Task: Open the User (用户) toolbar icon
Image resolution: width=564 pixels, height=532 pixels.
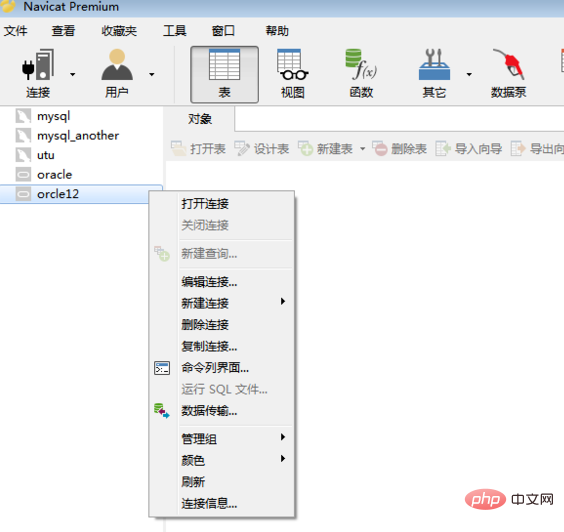Action: tap(117, 65)
